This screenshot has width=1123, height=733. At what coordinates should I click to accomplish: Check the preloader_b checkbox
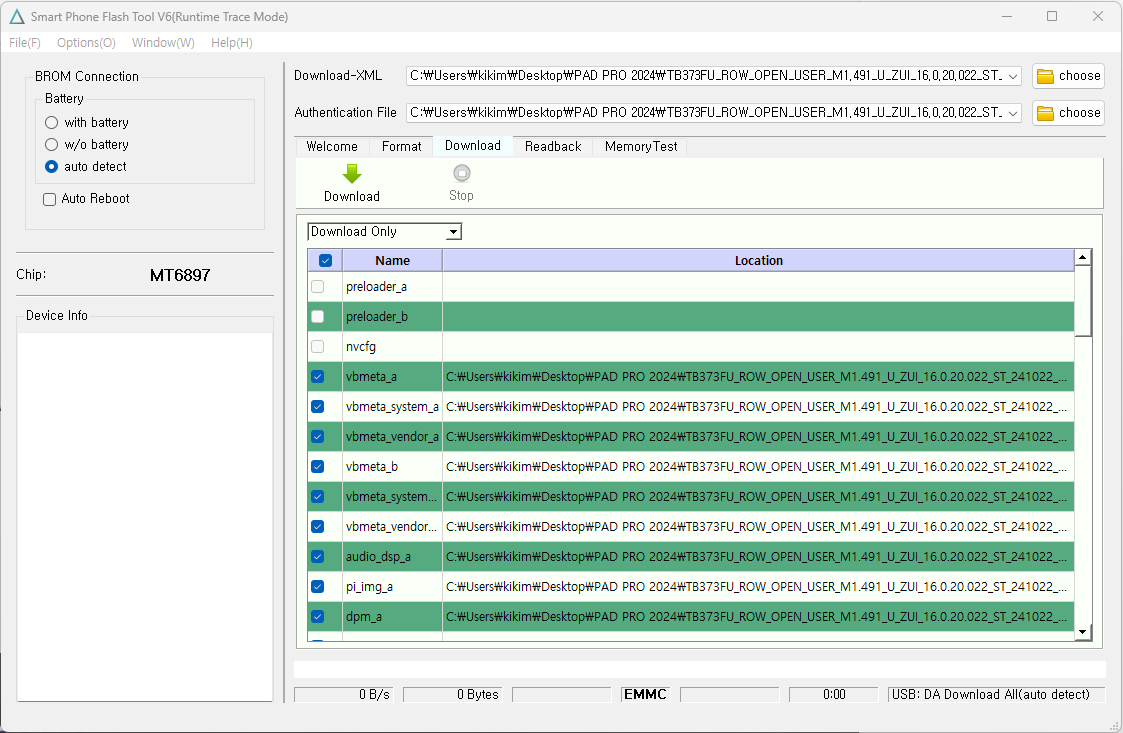(318, 317)
